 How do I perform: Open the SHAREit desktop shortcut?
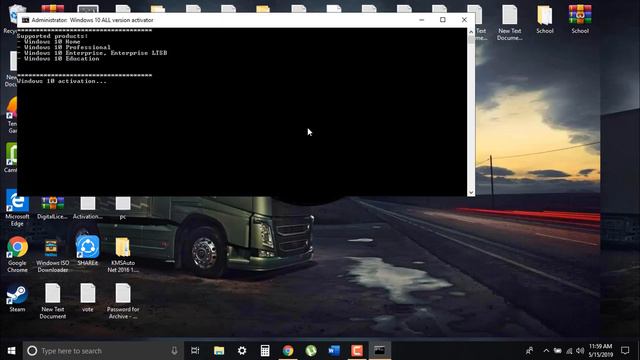pos(87,251)
